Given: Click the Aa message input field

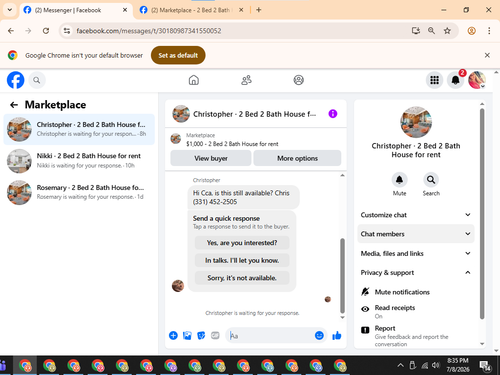Looking at the screenshot, I should tap(270, 335).
